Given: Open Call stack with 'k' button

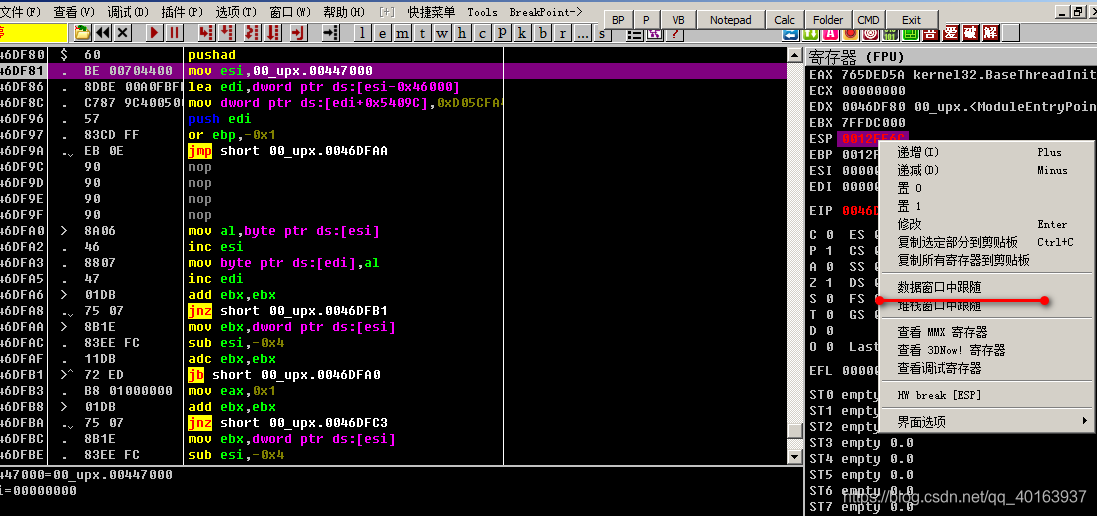Looking at the screenshot, I should click(x=522, y=33).
